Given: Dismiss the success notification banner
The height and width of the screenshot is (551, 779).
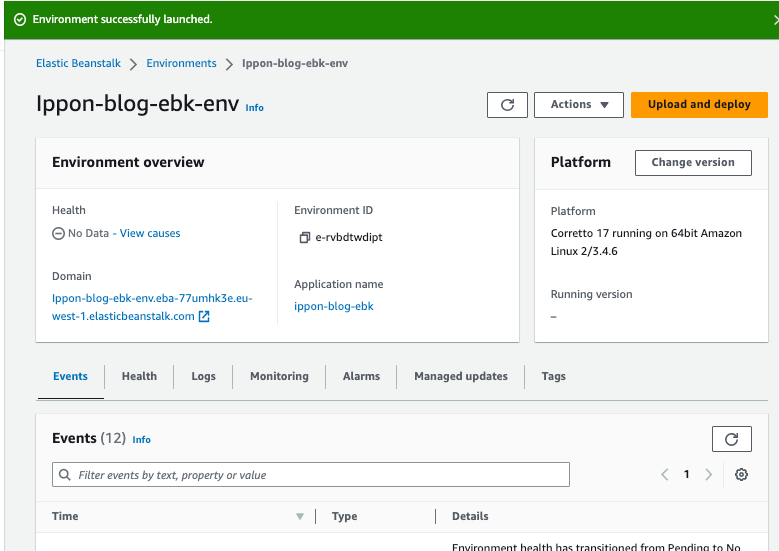Looking at the screenshot, I should [774, 19].
